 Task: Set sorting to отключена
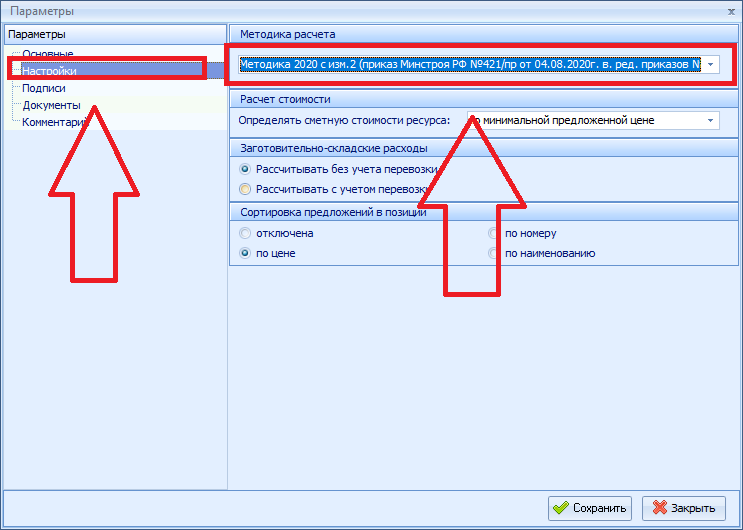tap(246, 233)
